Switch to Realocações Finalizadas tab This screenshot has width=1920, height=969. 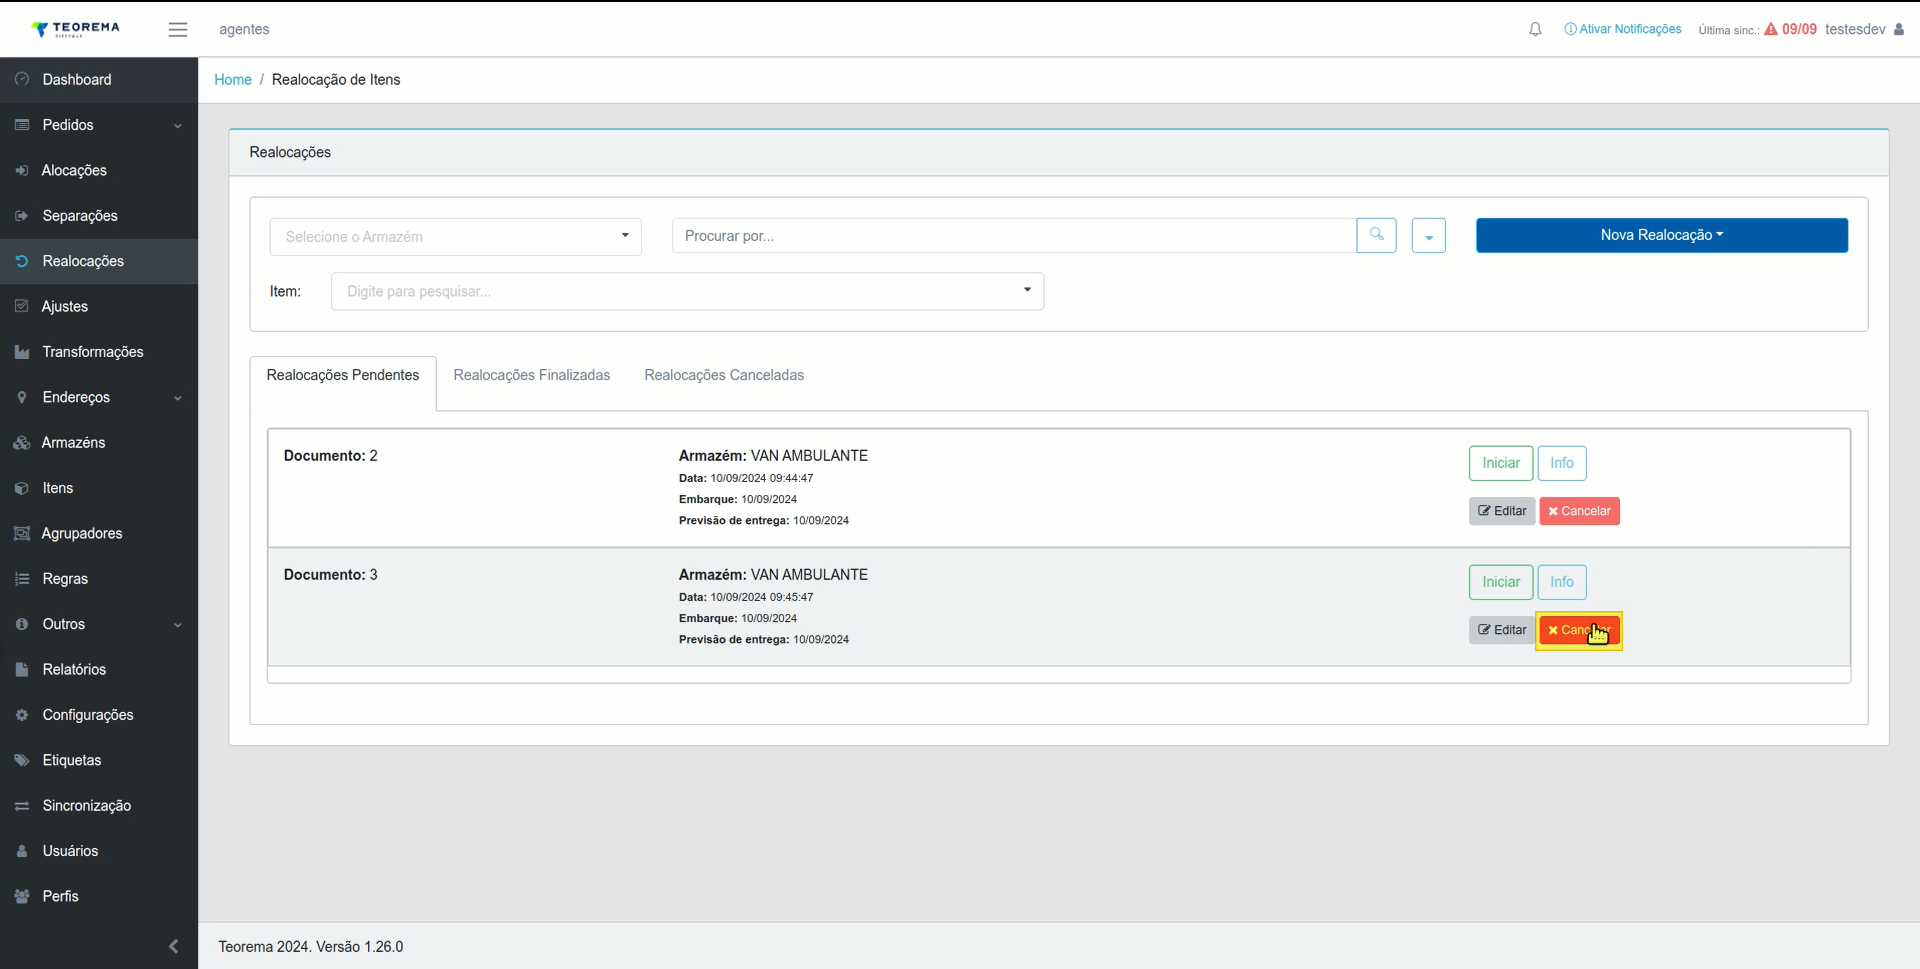coord(532,375)
